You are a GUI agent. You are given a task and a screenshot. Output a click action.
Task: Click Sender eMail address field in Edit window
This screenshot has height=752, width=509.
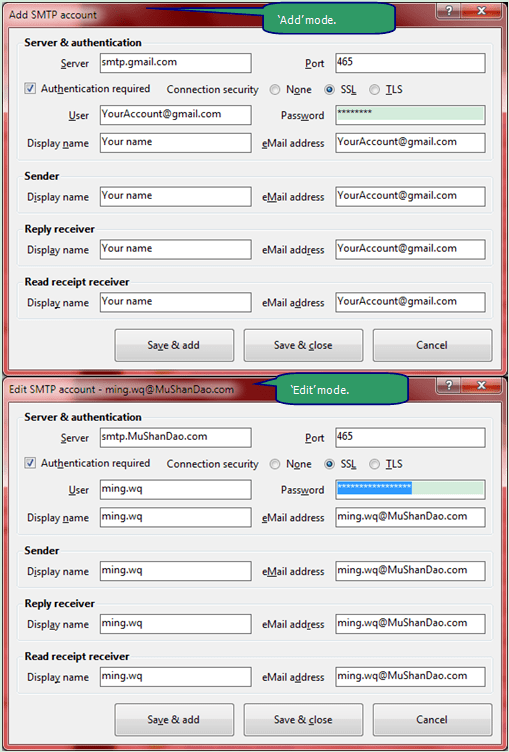point(410,571)
